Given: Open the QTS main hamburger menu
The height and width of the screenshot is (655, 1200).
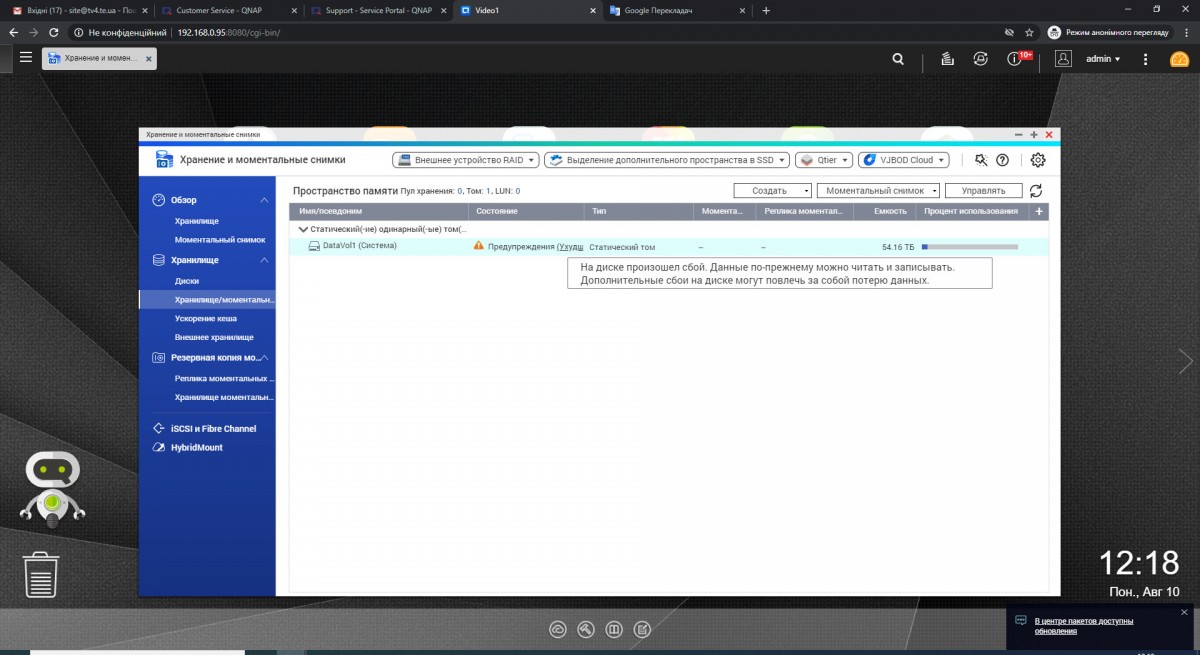Looking at the screenshot, I should [26, 58].
